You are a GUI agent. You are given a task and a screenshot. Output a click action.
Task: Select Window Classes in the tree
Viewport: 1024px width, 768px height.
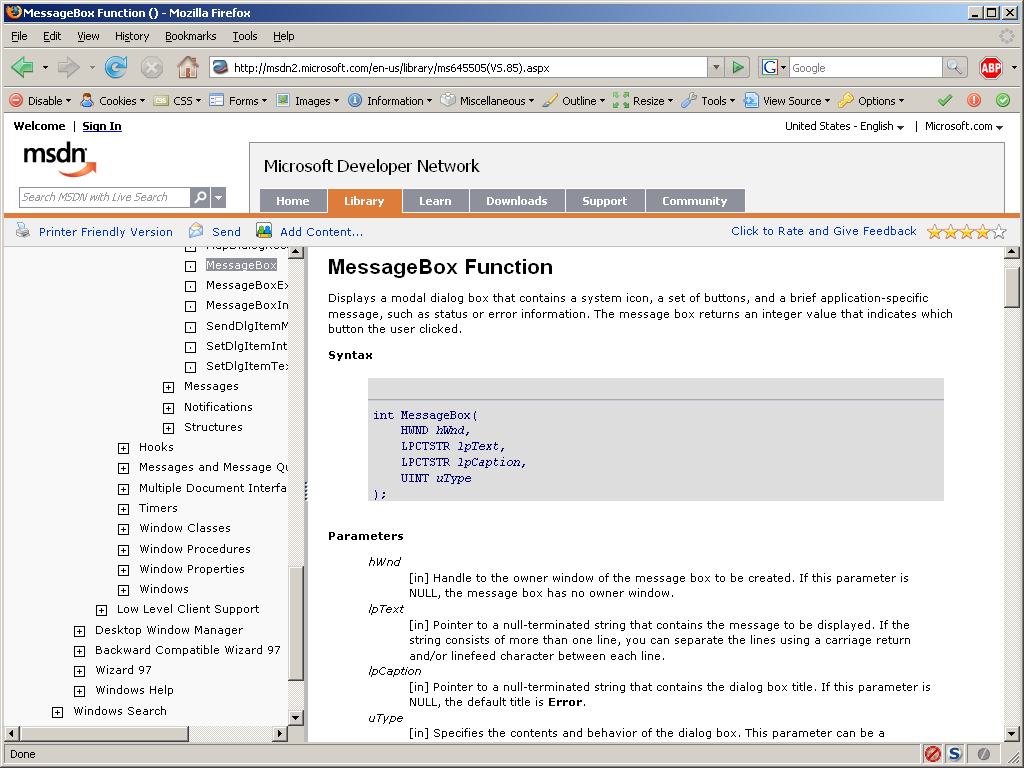(x=185, y=528)
